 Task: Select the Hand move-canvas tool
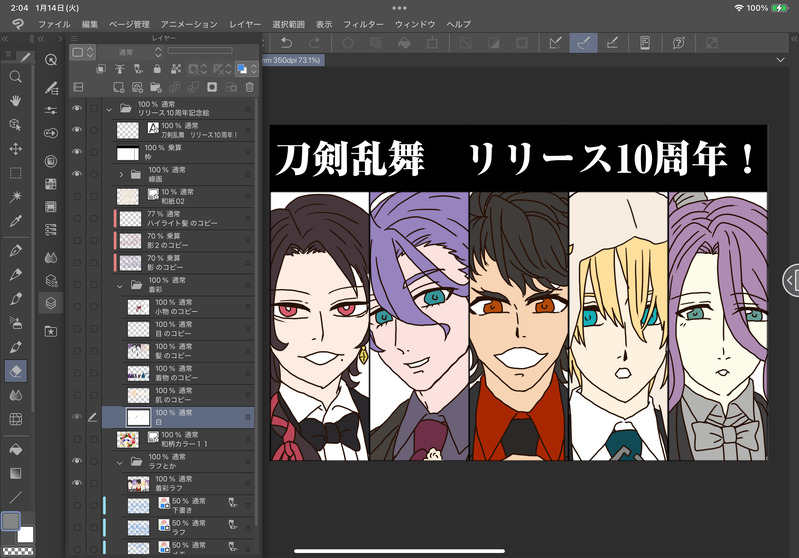click(15, 100)
